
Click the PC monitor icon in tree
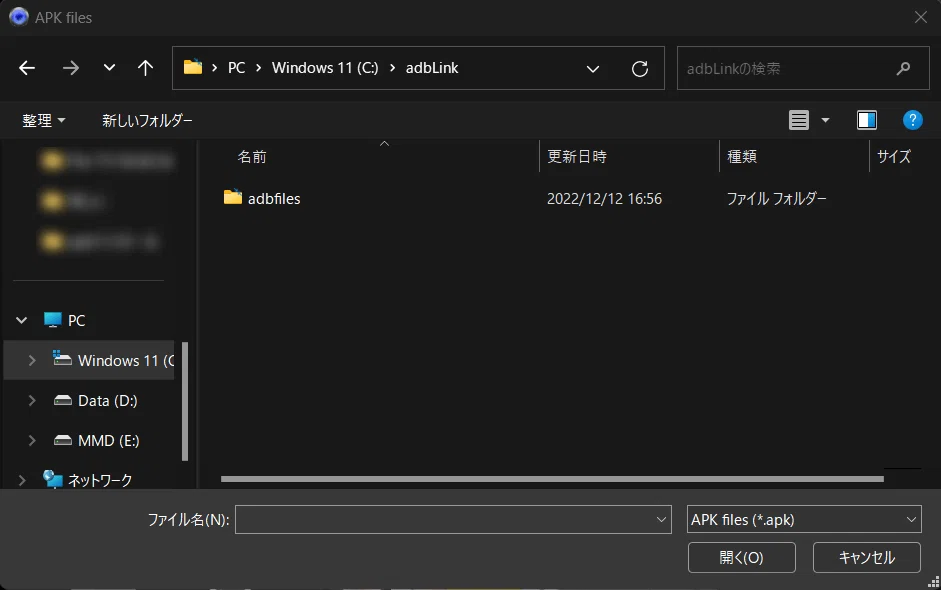52,320
